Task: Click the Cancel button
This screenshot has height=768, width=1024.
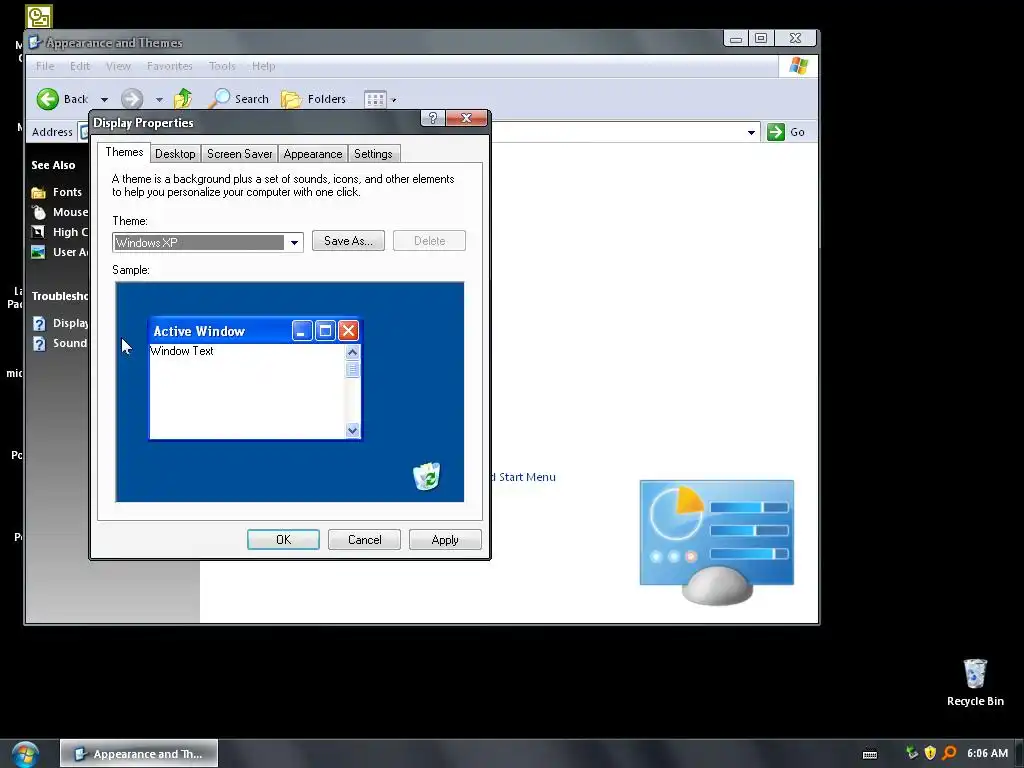Action: coord(364,540)
